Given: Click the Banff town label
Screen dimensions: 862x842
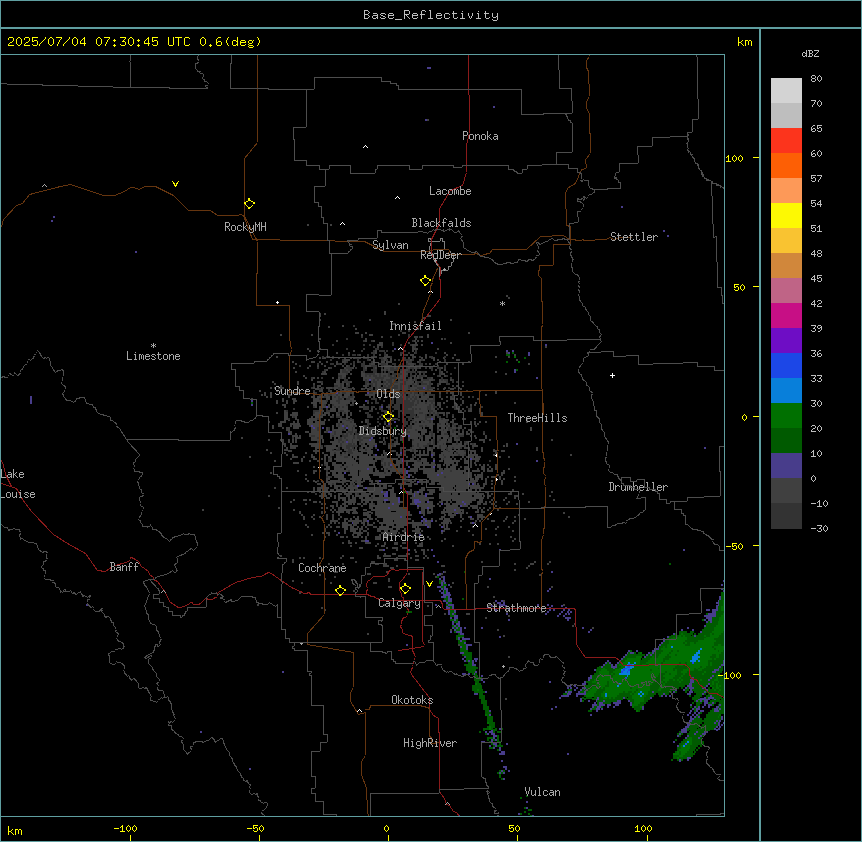Looking at the screenshot, I should click(124, 567).
